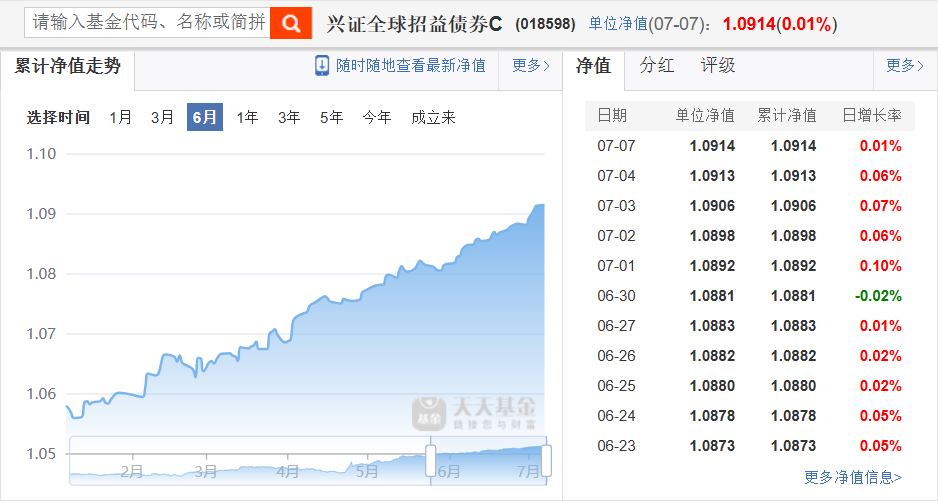Screen dimensions: 938x503
Task: Click 3月 marker on range navigator
Action: (x=206, y=471)
